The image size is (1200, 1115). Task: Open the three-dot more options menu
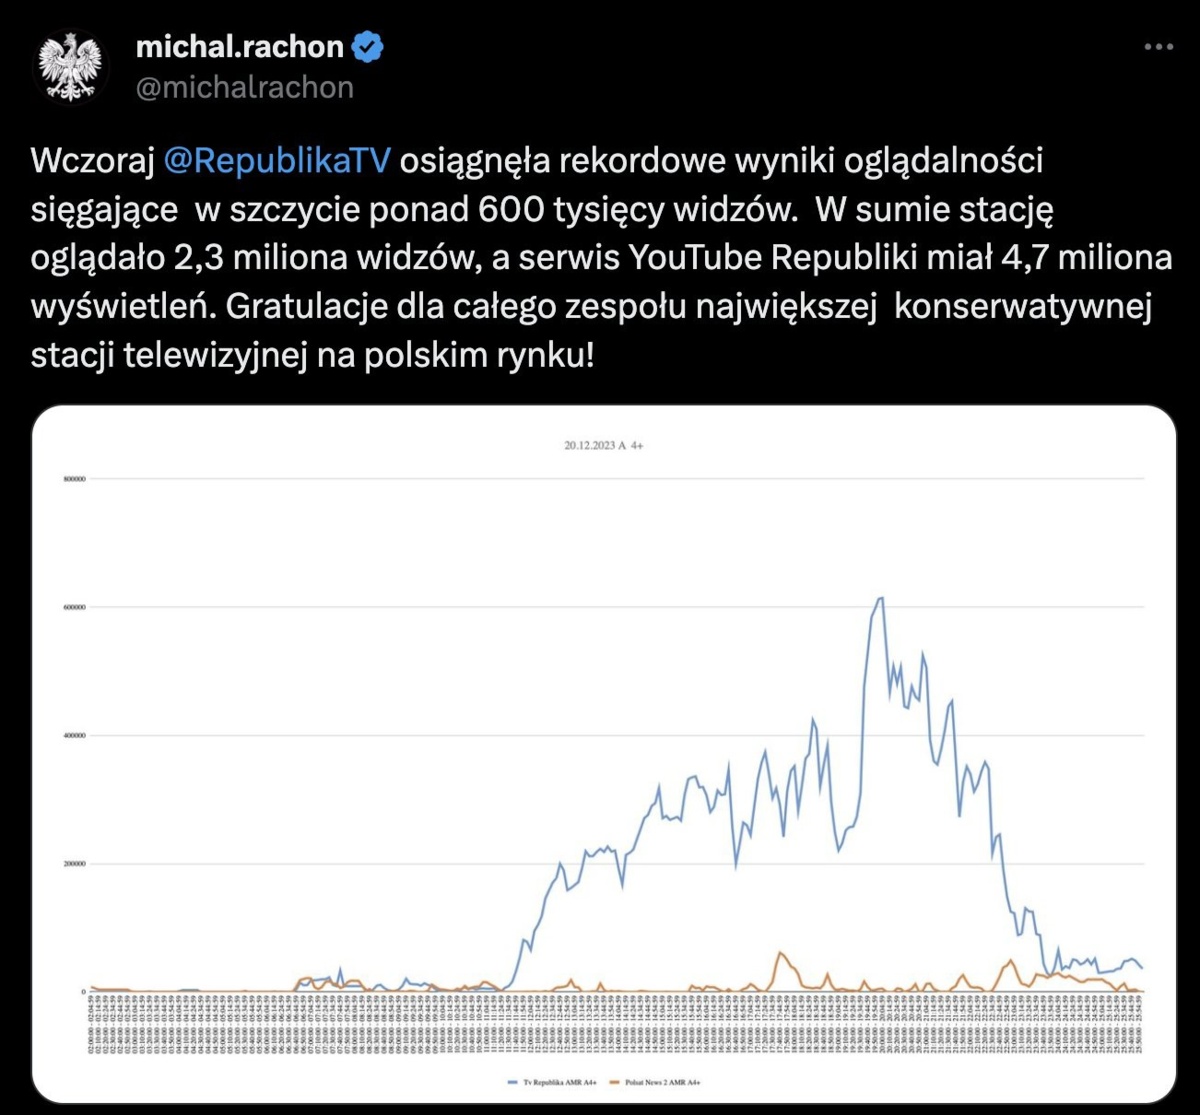1158,47
